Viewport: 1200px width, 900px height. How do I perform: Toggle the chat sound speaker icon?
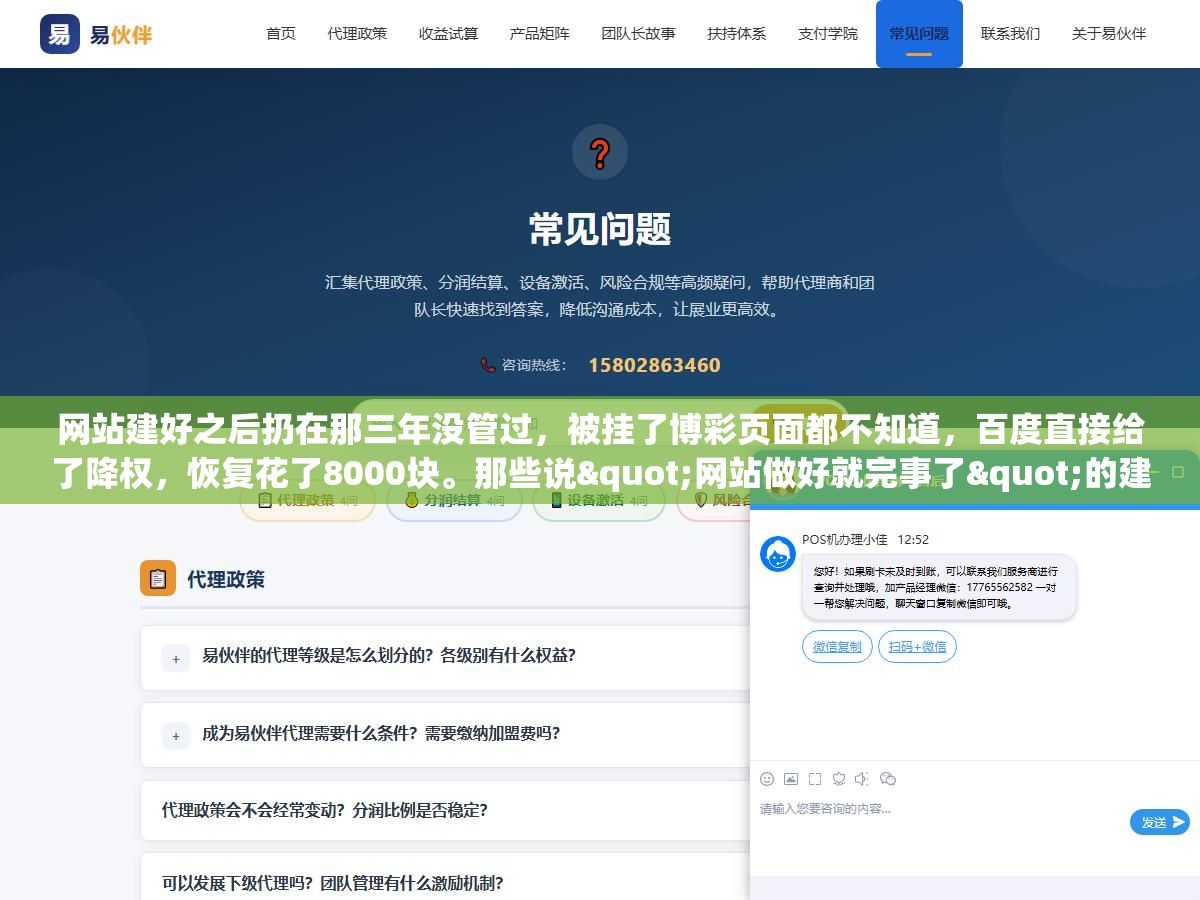coord(863,778)
